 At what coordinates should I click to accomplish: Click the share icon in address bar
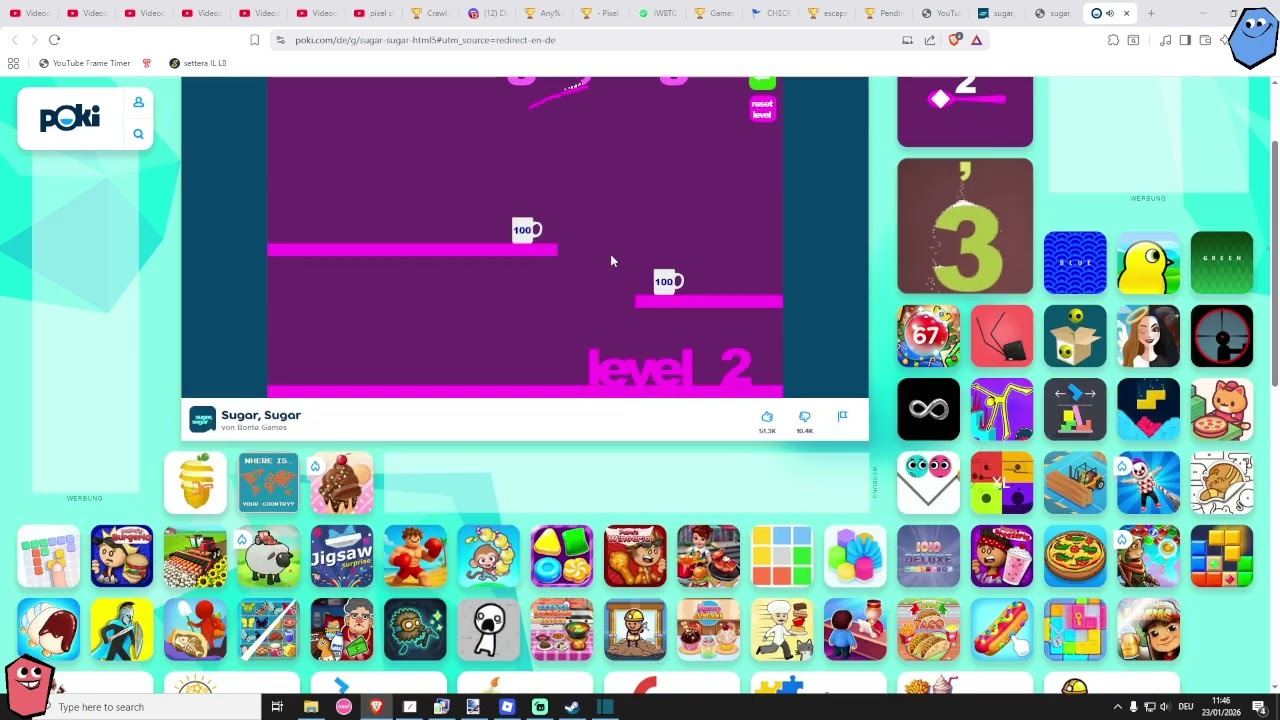[x=930, y=40]
